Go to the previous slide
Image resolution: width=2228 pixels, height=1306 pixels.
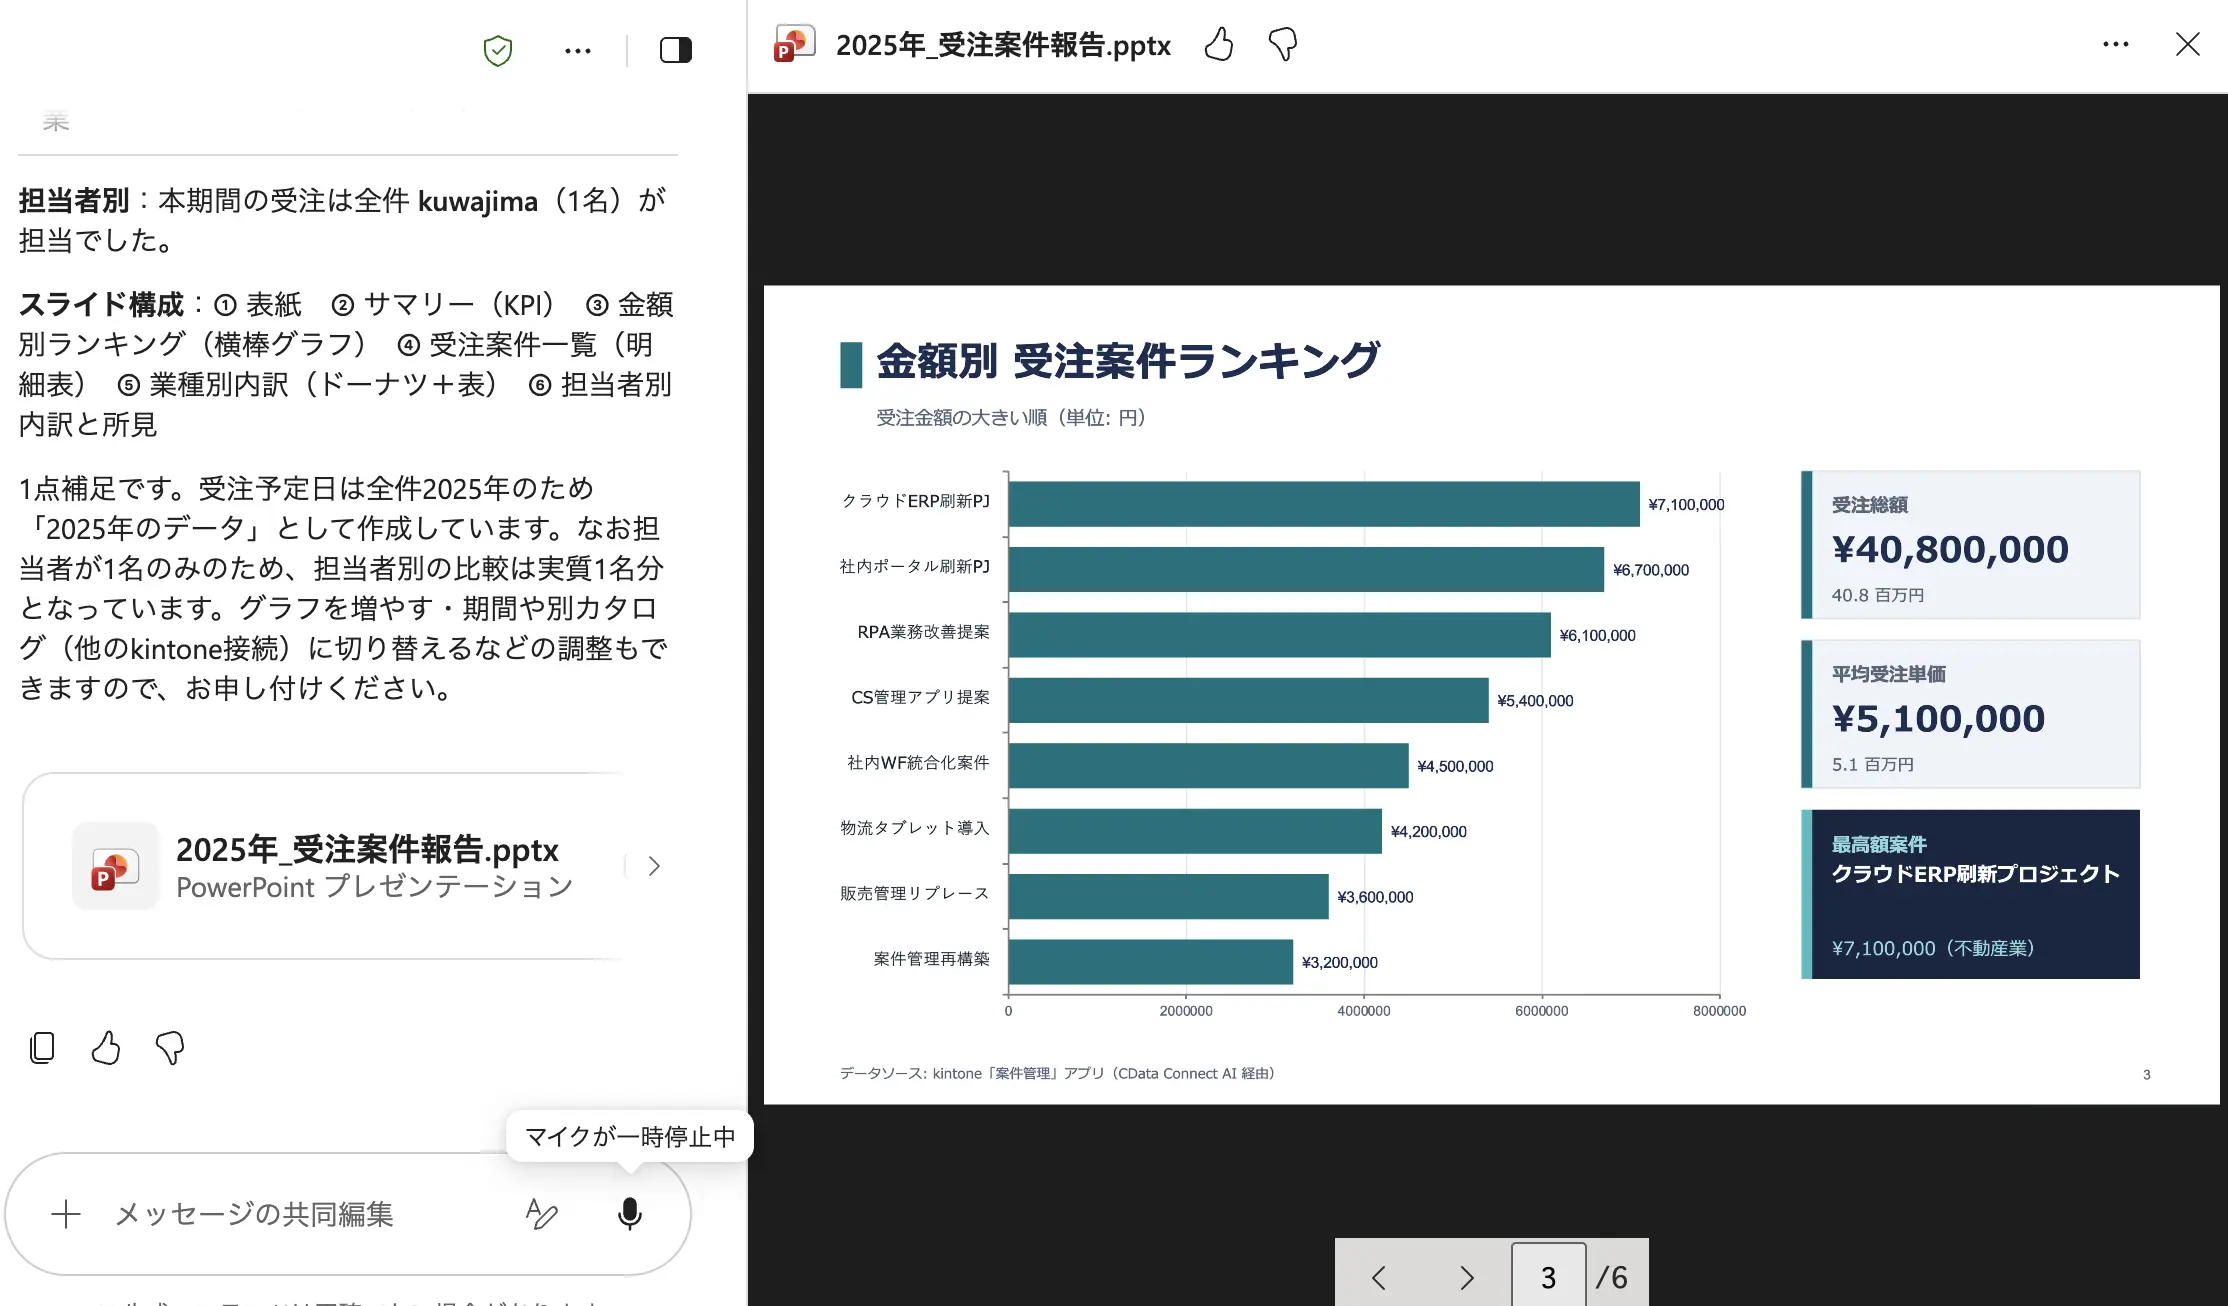(x=1378, y=1277)
